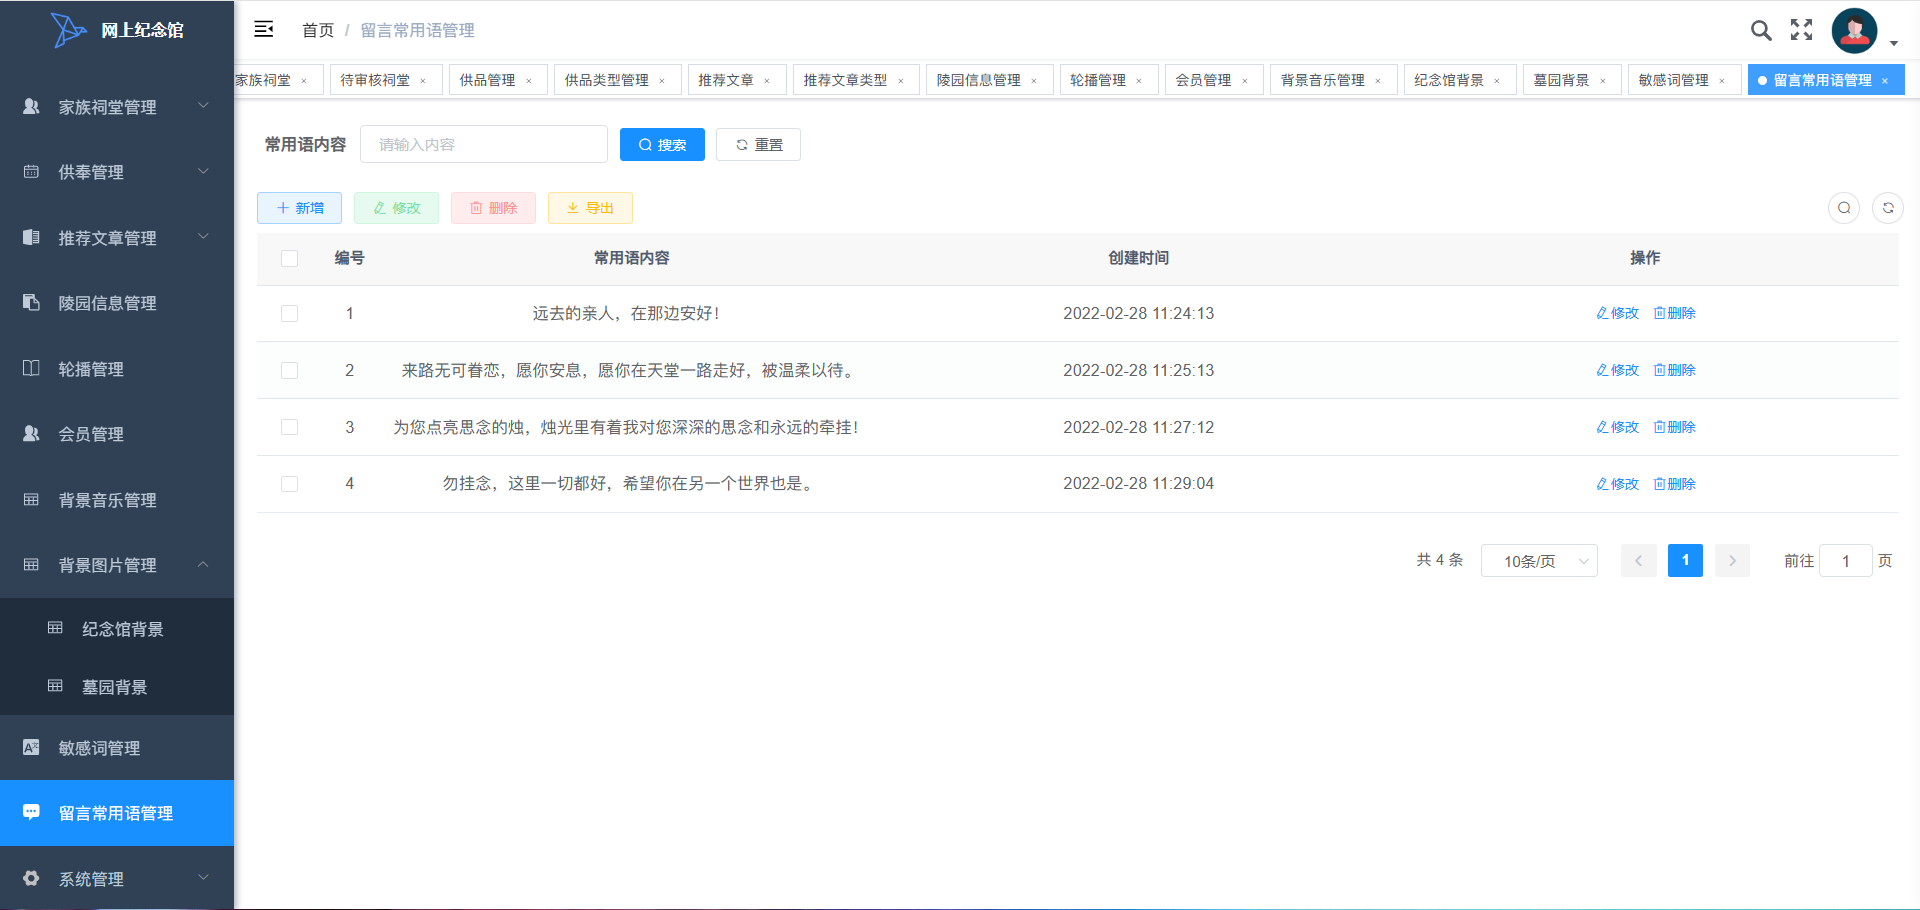Image resolution: width=1920 pixels, height=910 pixels.
Task: Close the 待审核祠堂 tab
Action: [x=423, y=81]
